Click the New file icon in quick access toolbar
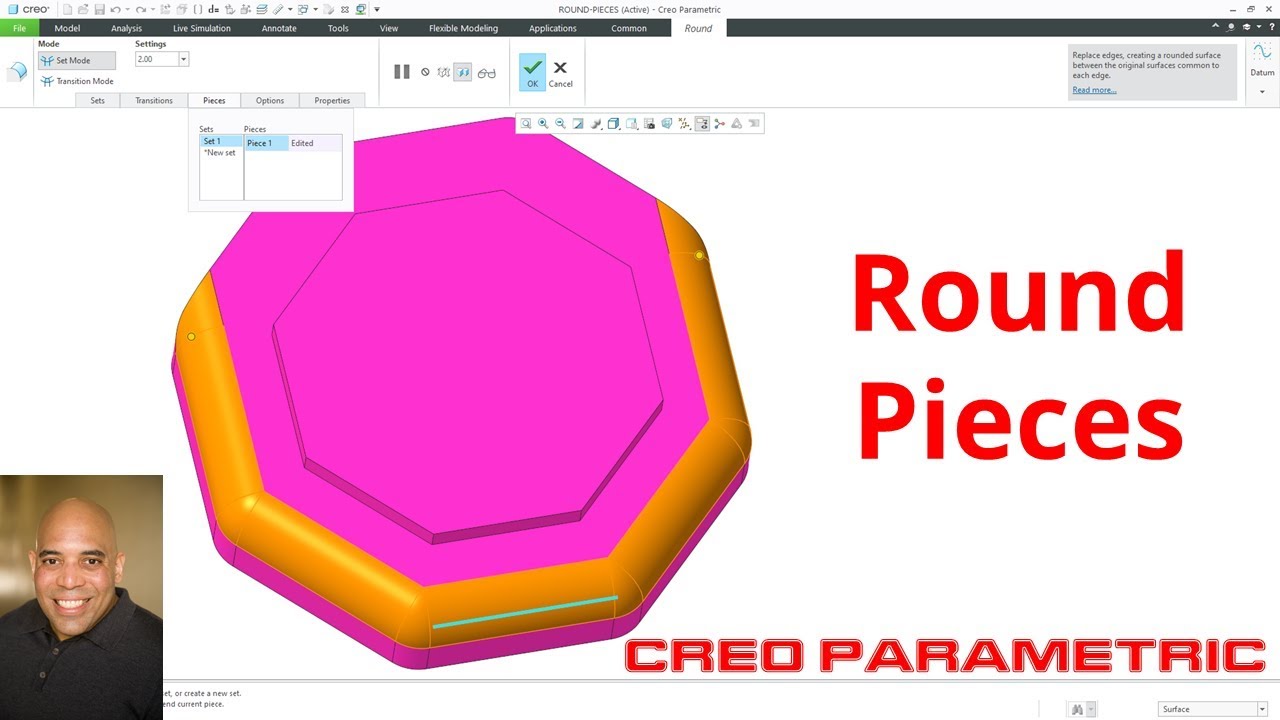This screenshot has width=1280, height=720. (x=67, y=9)
